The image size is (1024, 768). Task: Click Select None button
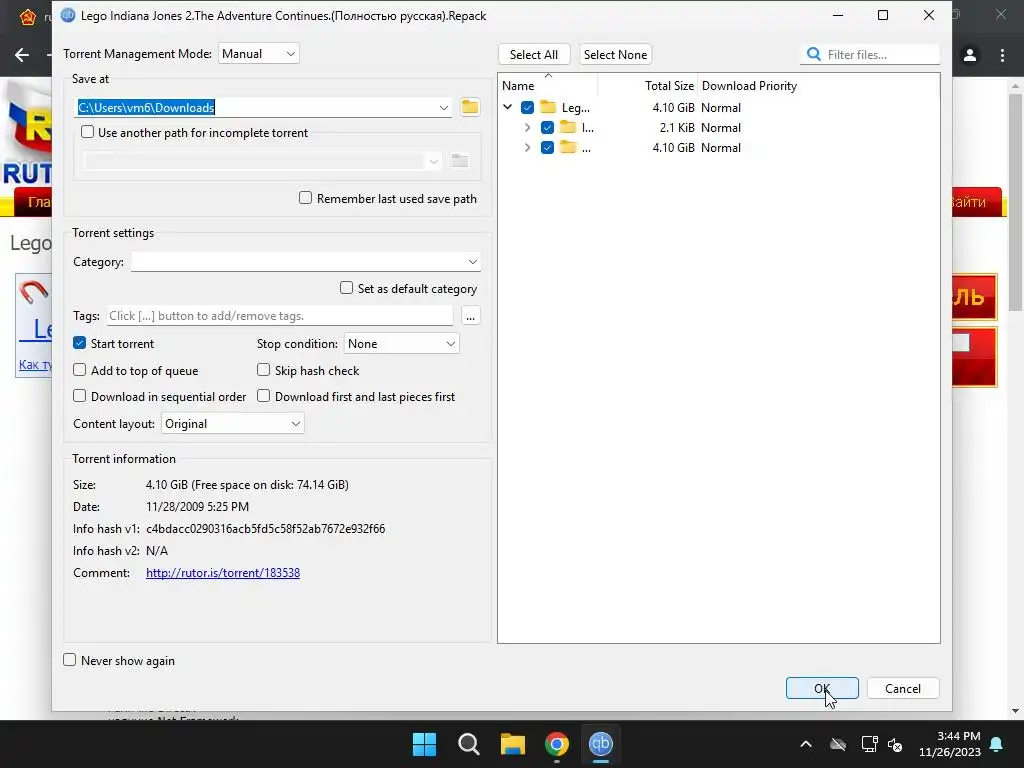pyautogui.click(x=615, y=54)
